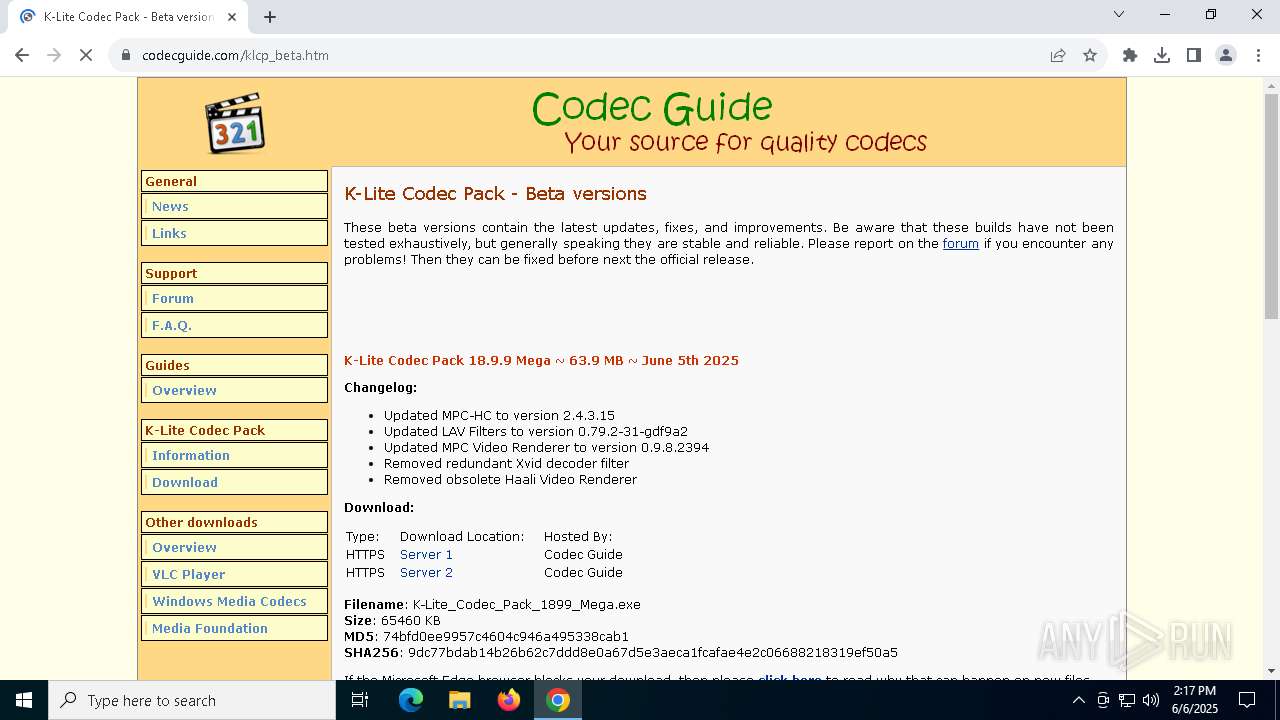This screenshot has width=1280, height=720.
Task: Open the F.A.Q. sidebar item
Action: 234,325
